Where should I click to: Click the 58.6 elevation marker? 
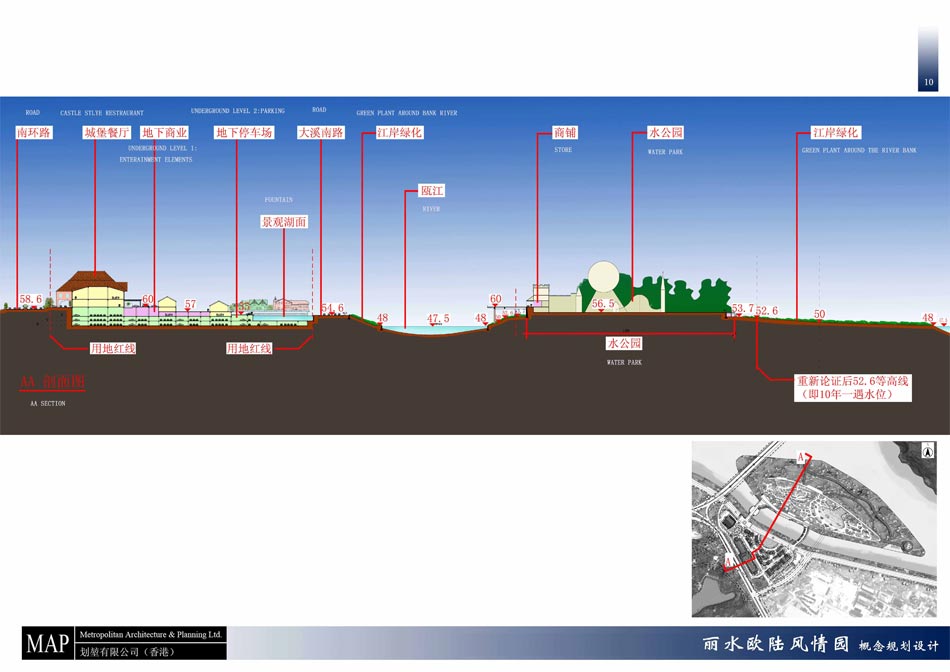coord(31,299)
